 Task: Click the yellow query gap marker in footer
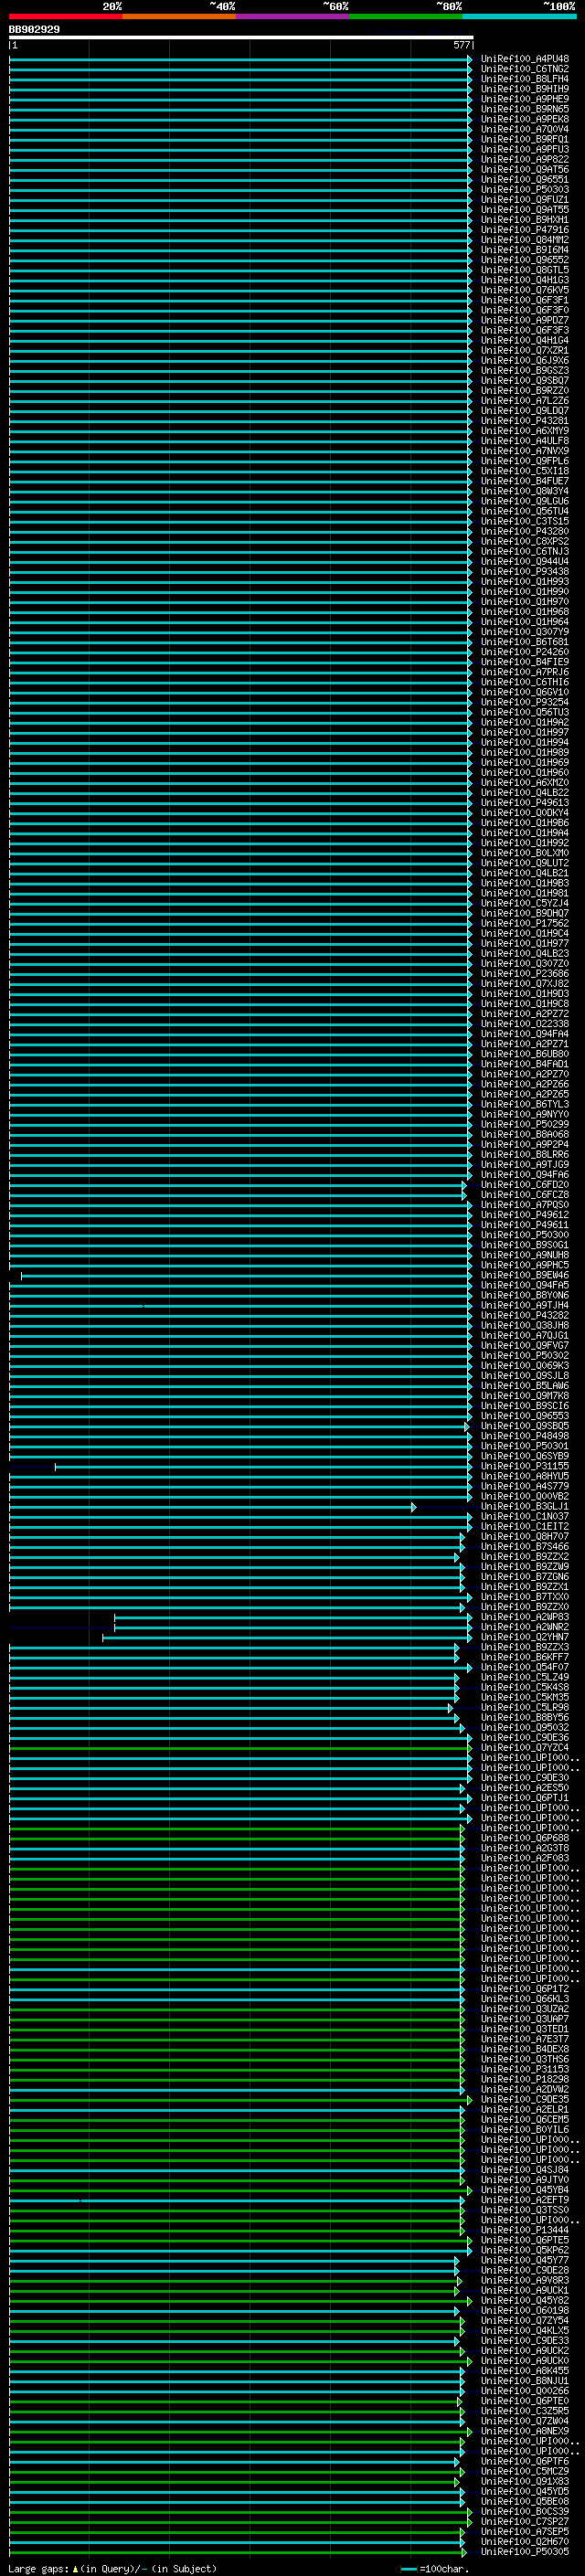tap(75, 2569)
